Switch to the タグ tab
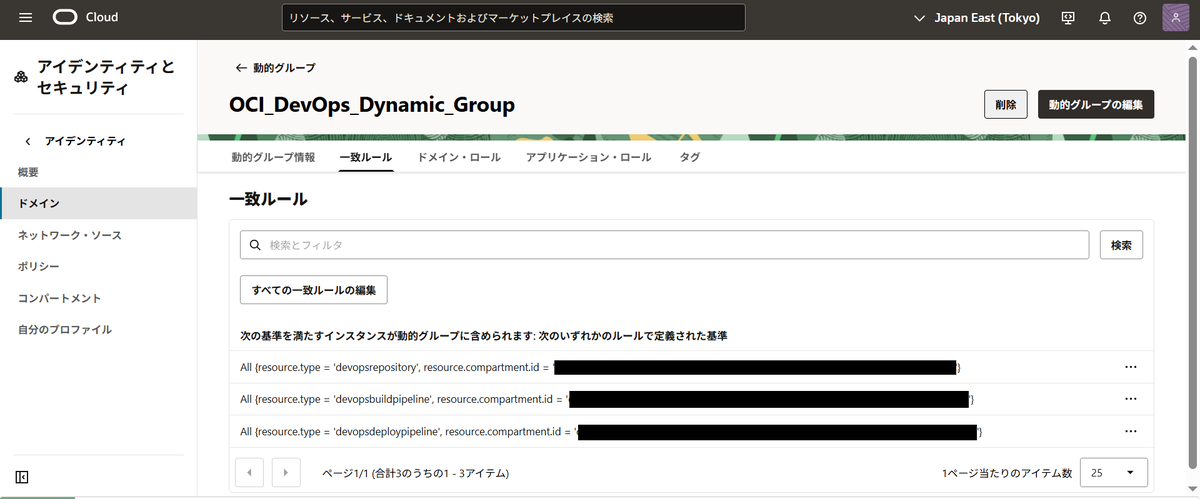Screen dimensions: 1200x499 tap(690, 157)
